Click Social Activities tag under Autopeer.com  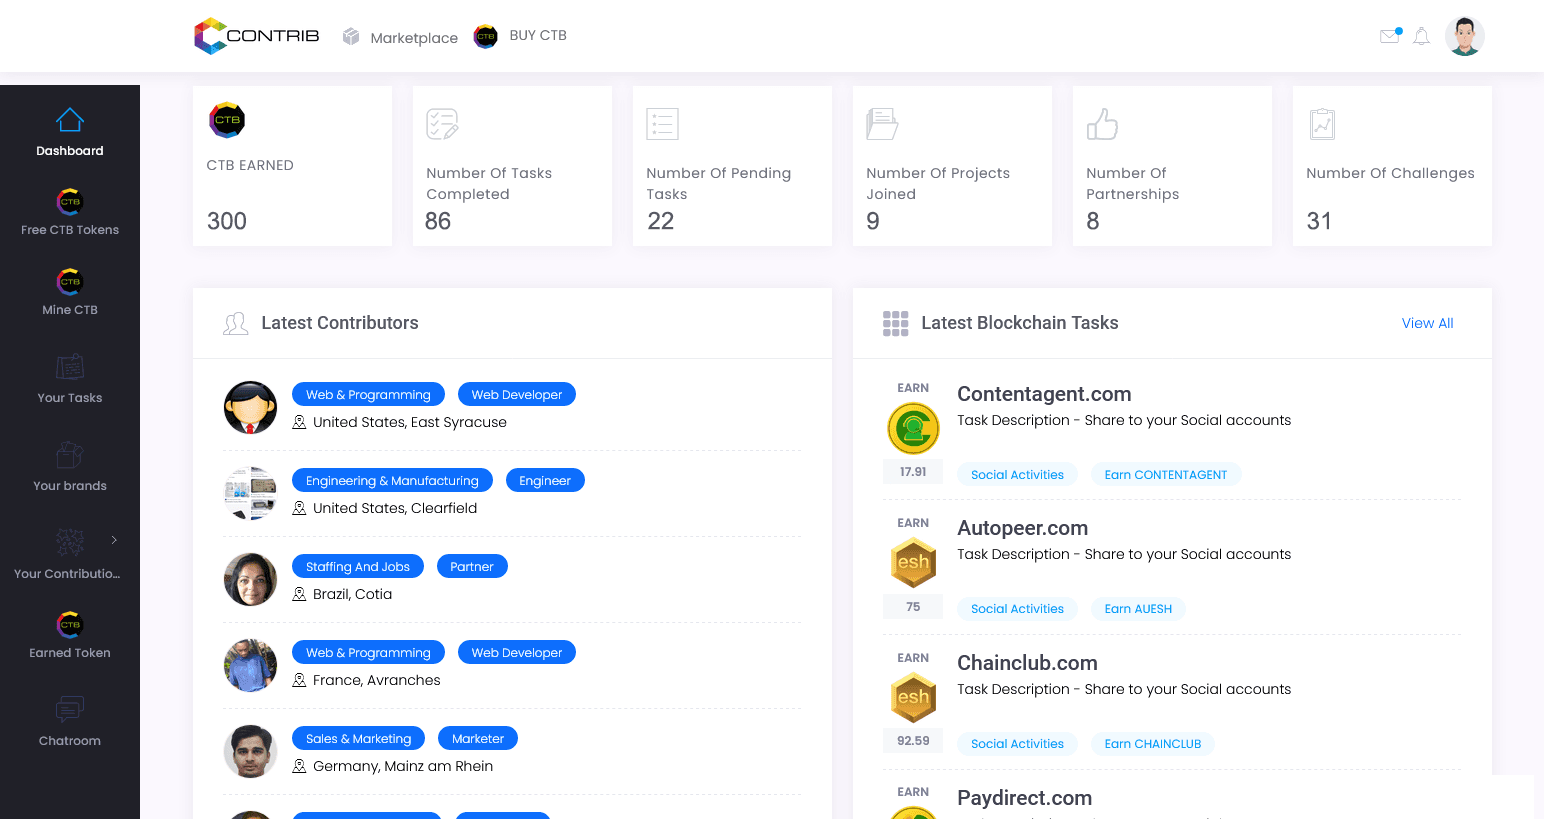1017,609
